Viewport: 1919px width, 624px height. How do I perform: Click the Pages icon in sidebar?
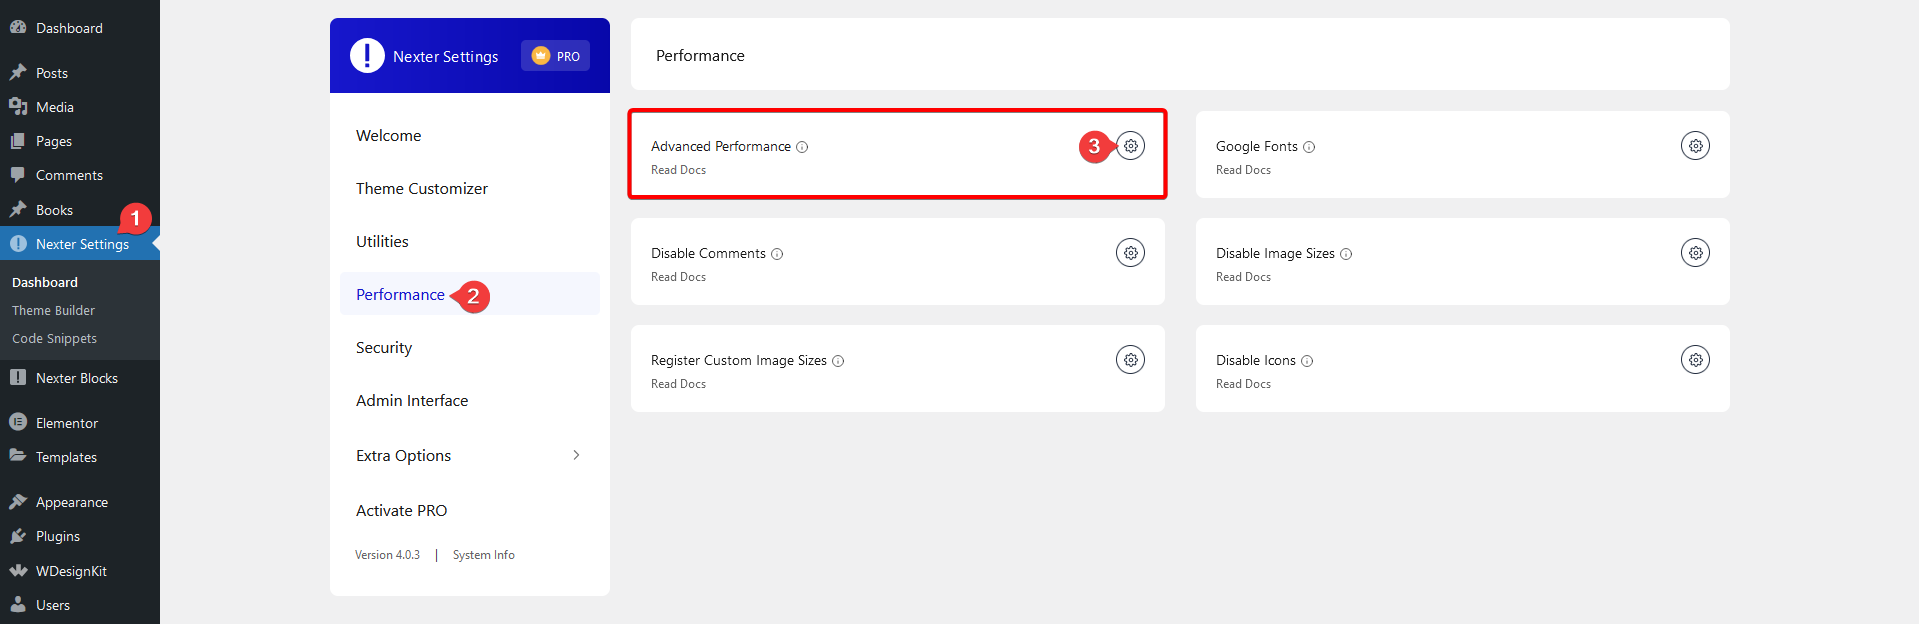click(18, 141)
